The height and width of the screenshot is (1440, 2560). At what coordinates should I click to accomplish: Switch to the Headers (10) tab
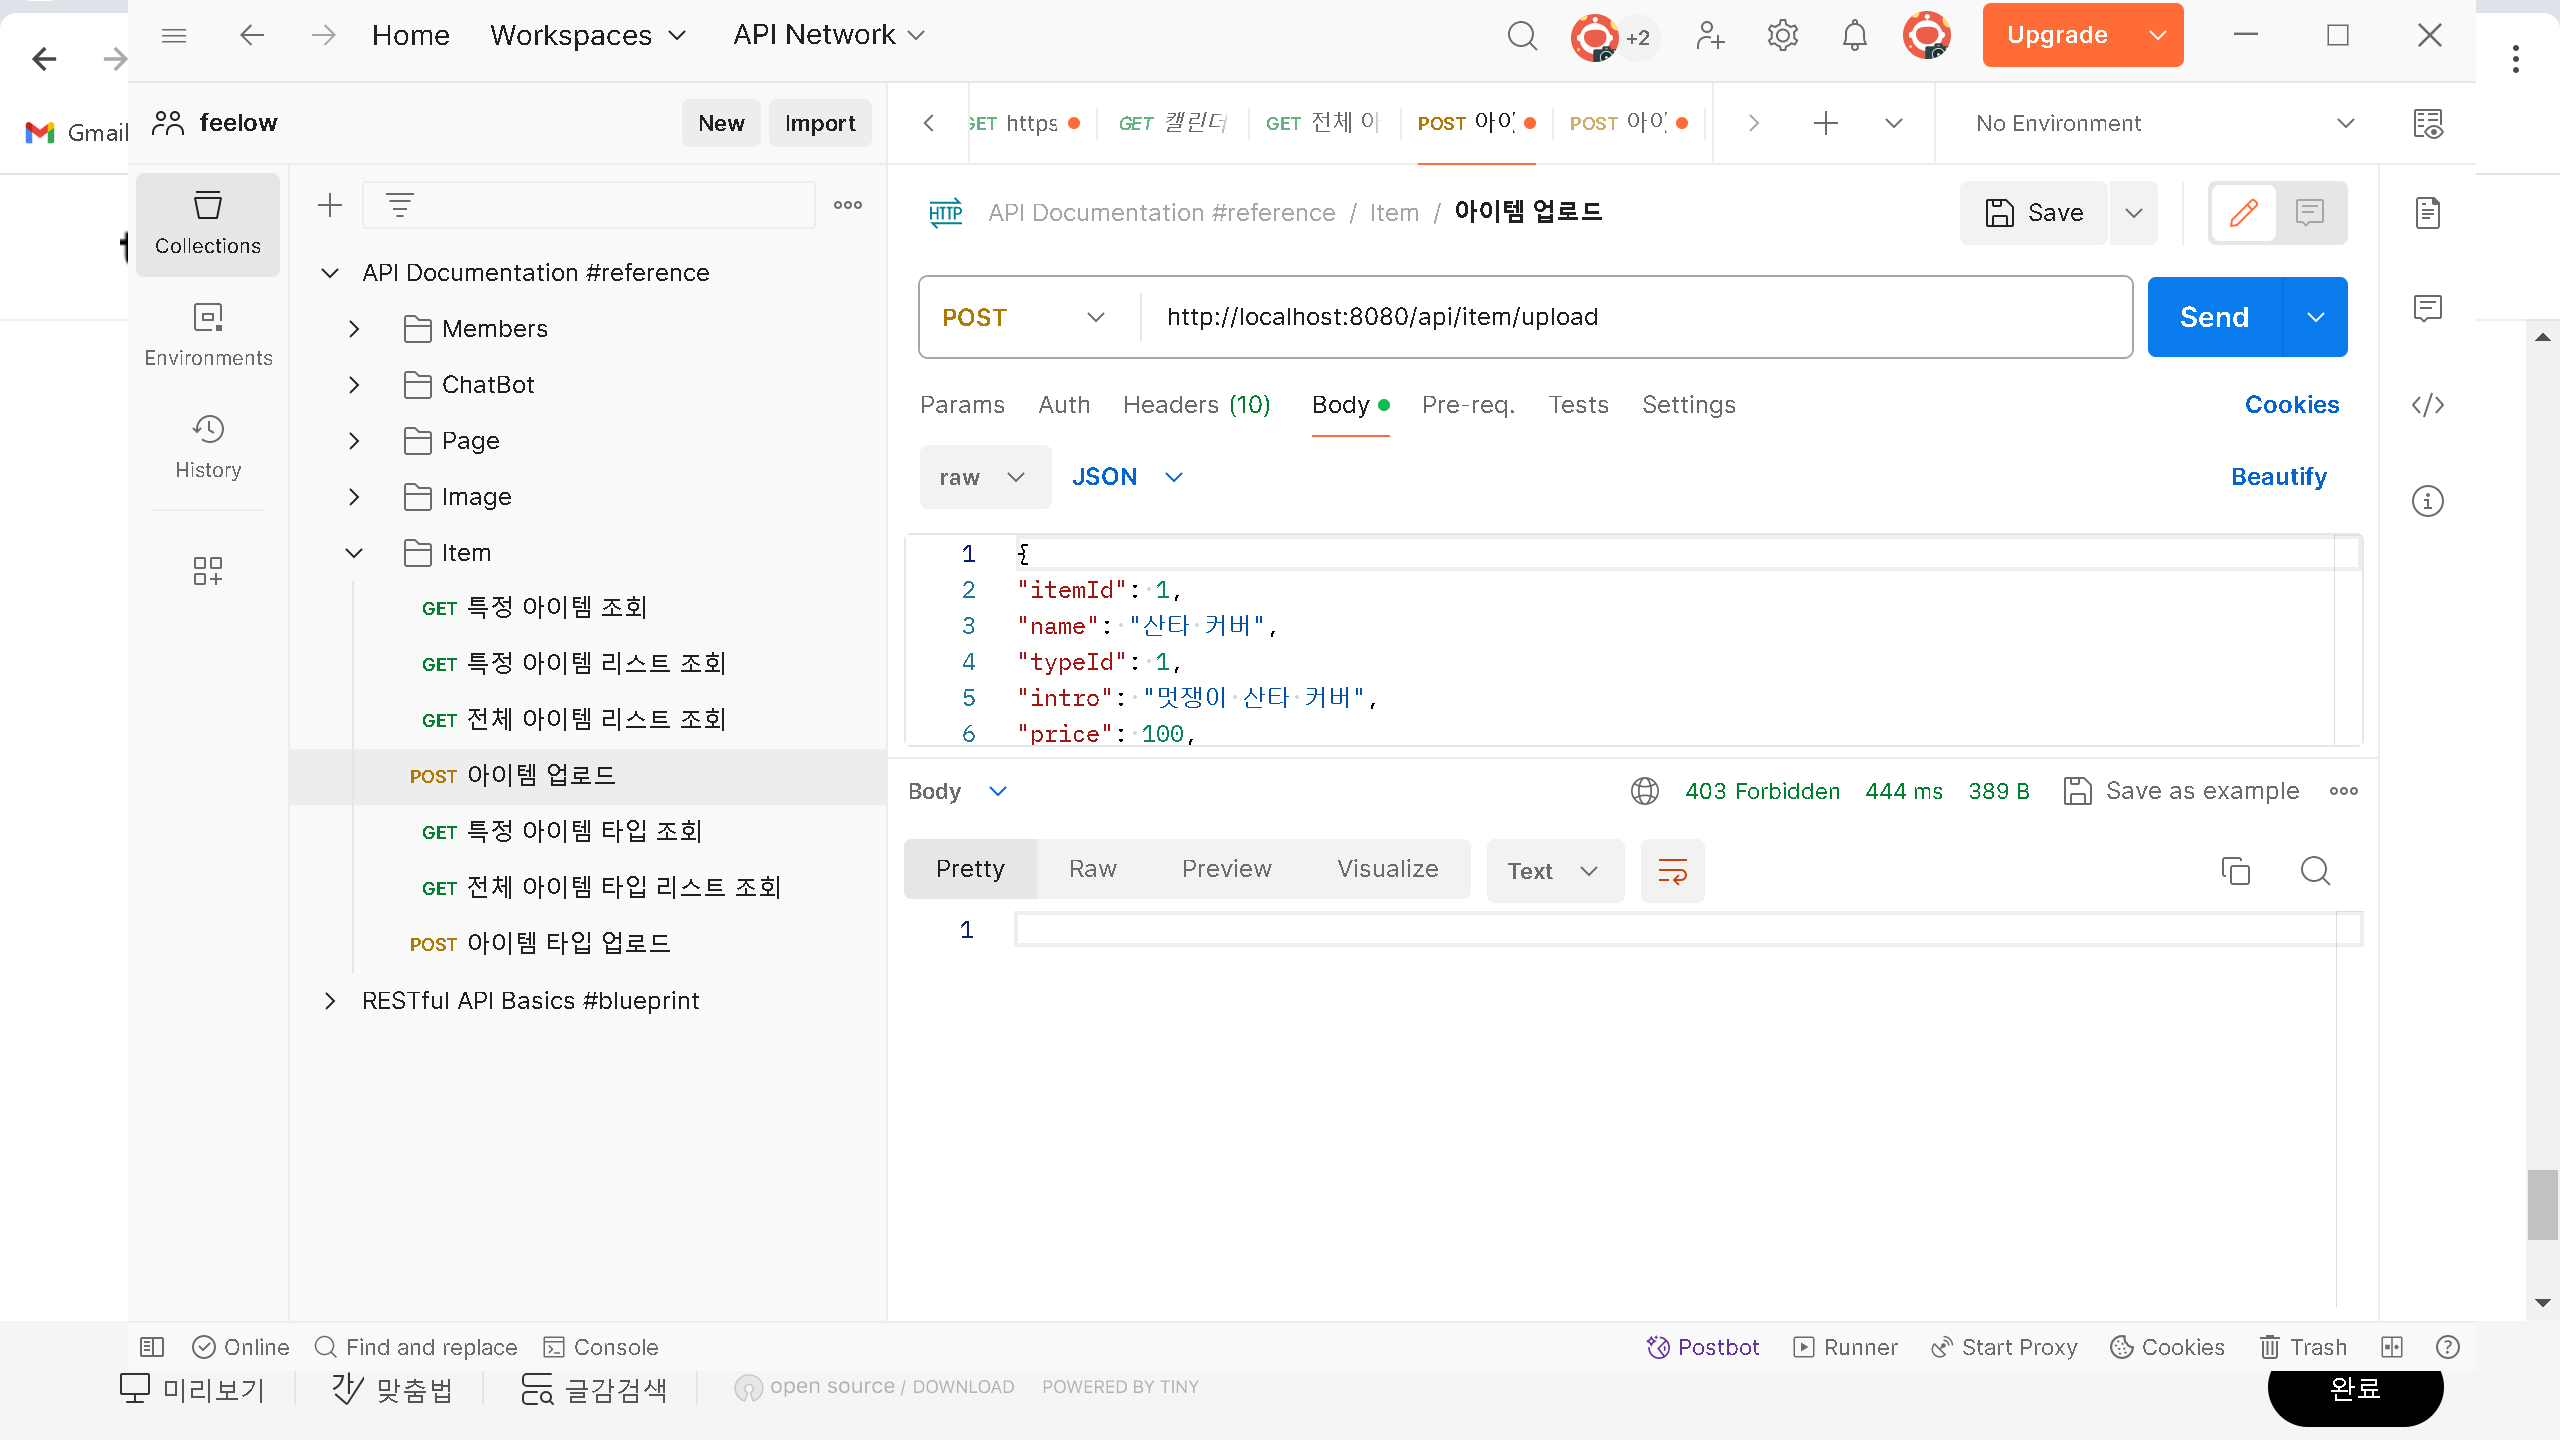pyautogui.click(x=1196, y=405)
